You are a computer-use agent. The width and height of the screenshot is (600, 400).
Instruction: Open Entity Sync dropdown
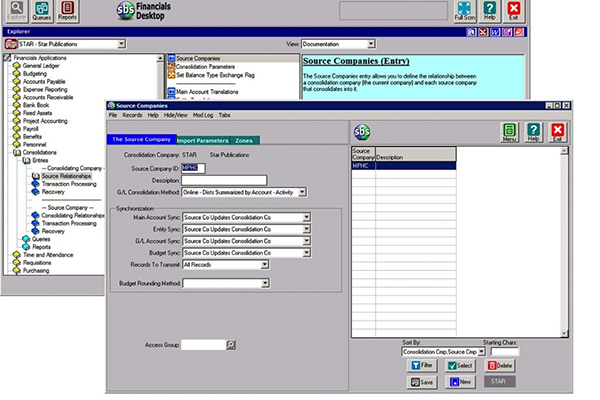(307, 229)
